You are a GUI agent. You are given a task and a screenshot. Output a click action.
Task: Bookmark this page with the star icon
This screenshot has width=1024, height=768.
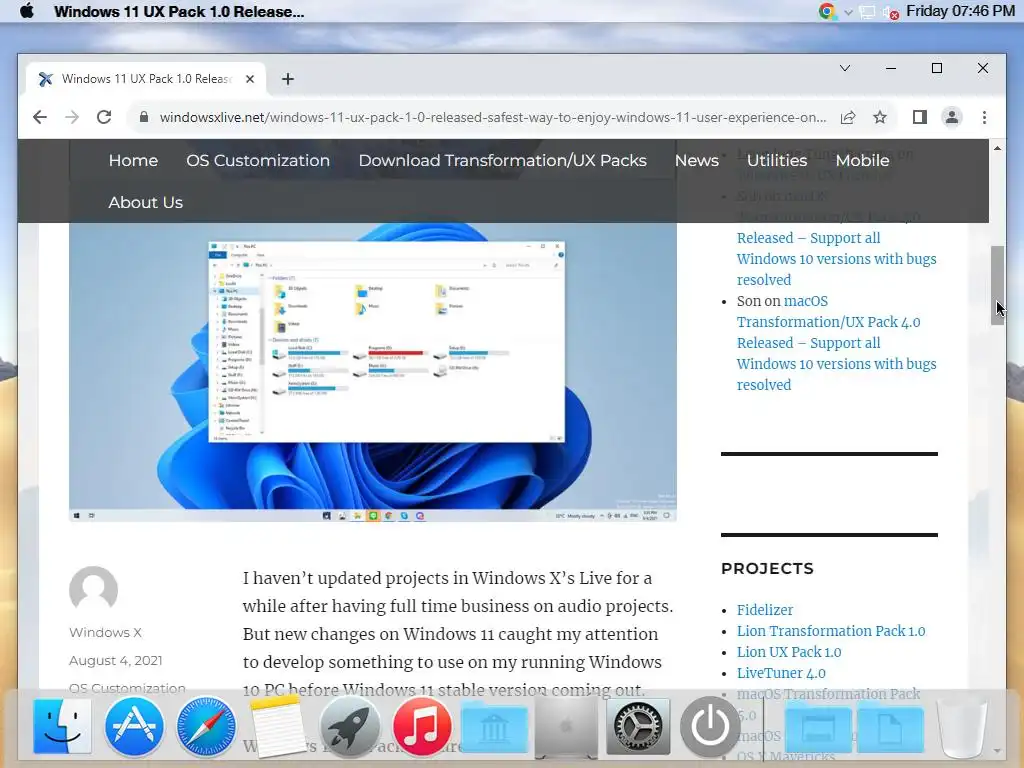tap(880, 118)
